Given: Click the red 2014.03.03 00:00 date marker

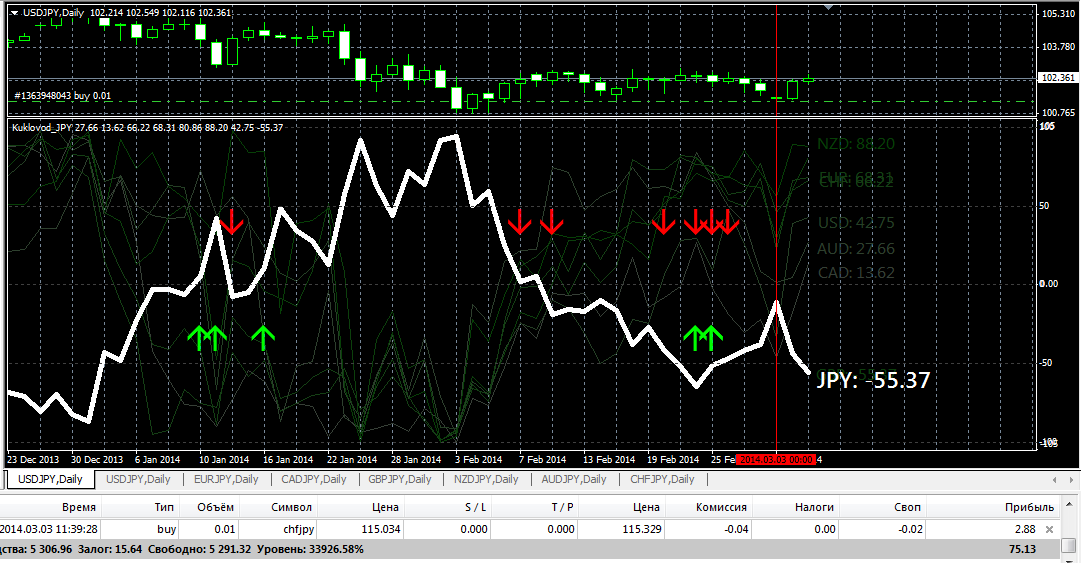Looking at the screenshot, I should 776,460.
